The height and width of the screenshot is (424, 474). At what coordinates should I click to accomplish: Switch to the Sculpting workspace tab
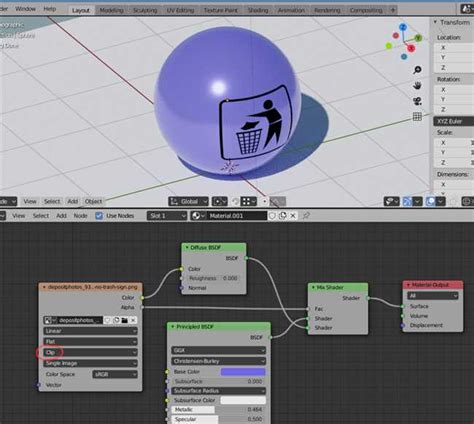[145, 10]
